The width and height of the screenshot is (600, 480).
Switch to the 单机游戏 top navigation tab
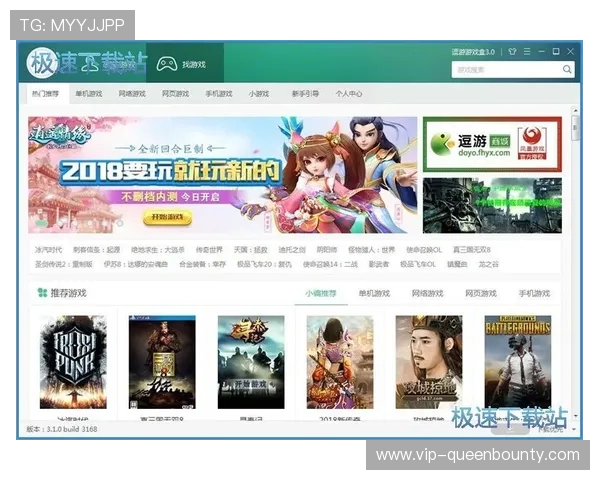click(x=89, y=94)
